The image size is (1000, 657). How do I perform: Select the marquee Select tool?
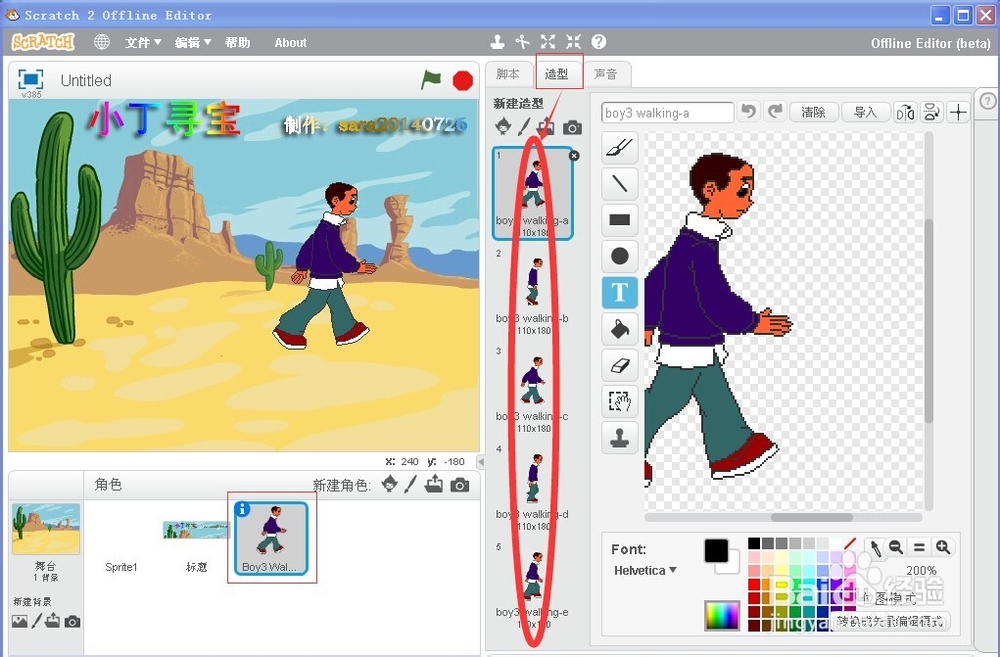click(x=620, y=401)
